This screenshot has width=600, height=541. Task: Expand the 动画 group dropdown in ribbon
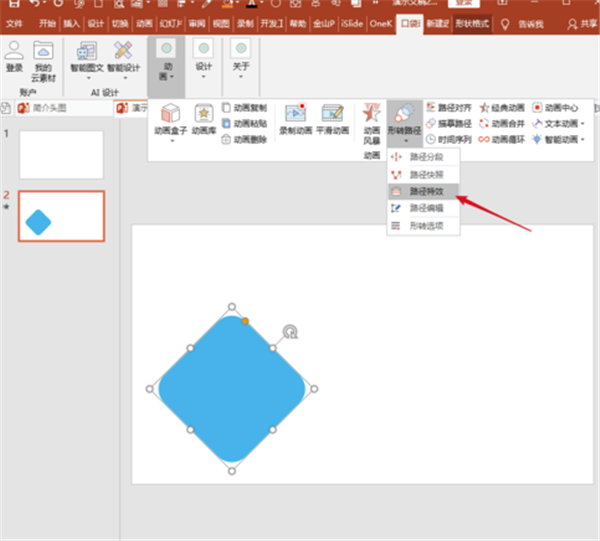166,60
